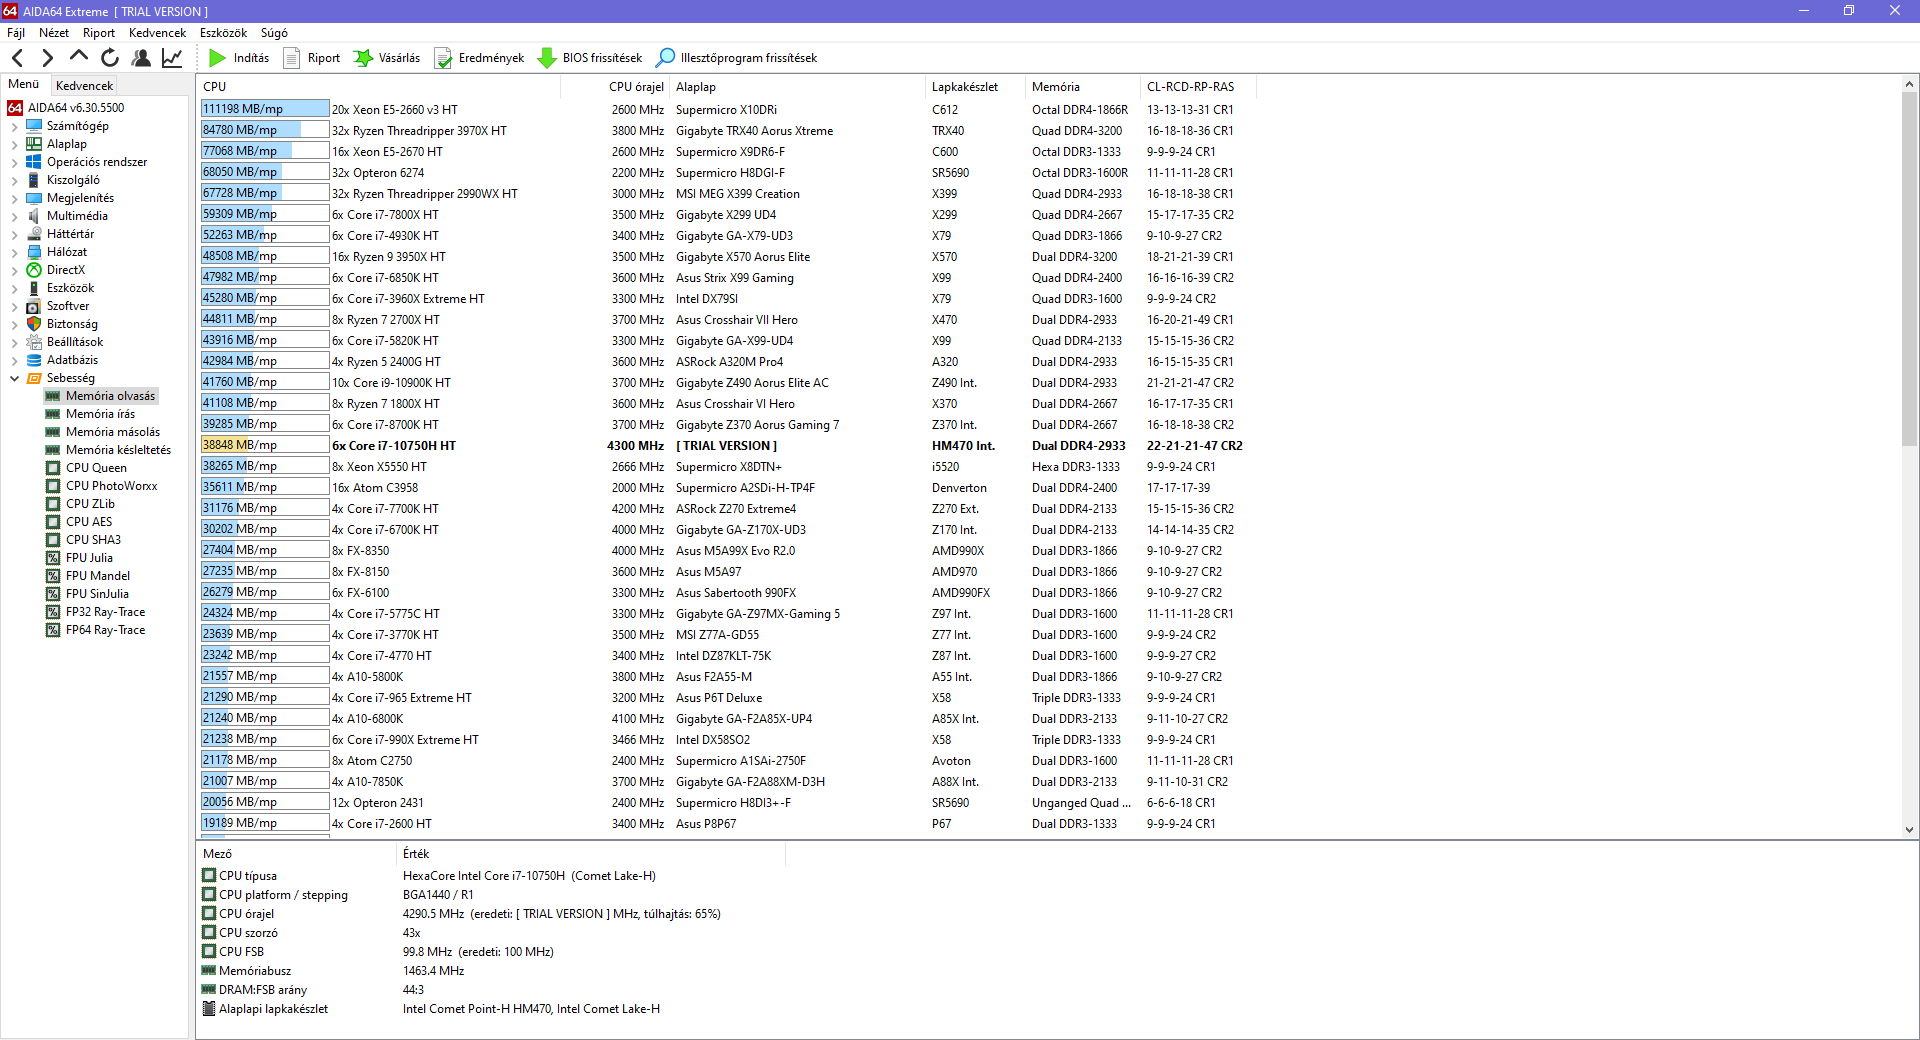Select the FPU SinJulia benchmark
Image resolution: width=1920 pixels, height=1040 pixels.
[x=97, y=594]
